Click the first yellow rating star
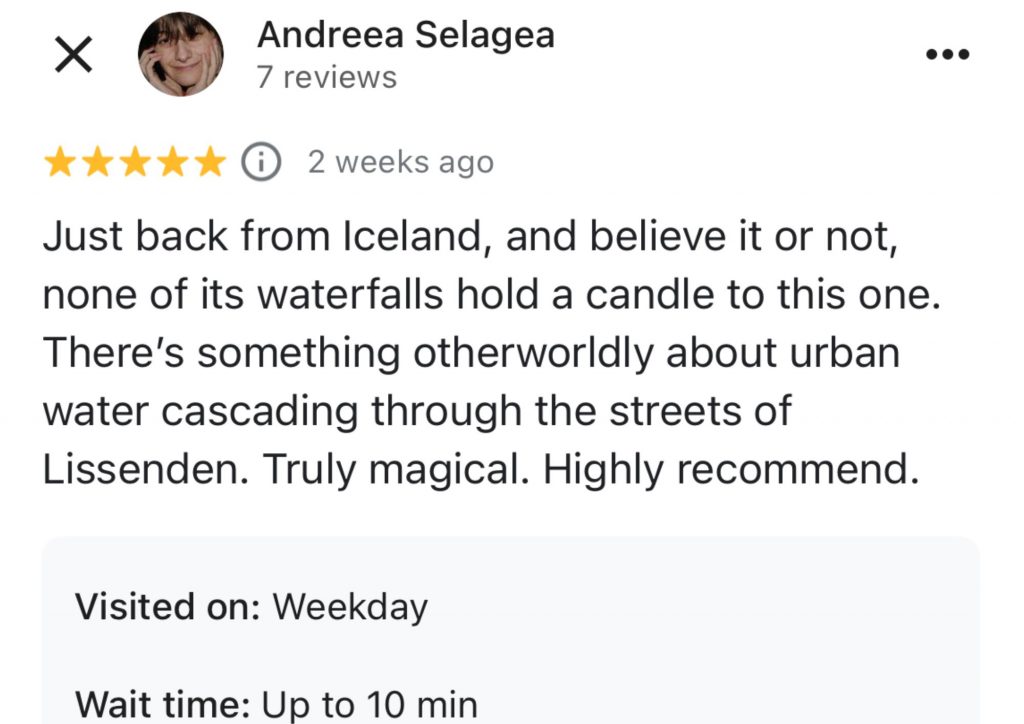Viewport: 1024px width, 724px height. point(61,161)
